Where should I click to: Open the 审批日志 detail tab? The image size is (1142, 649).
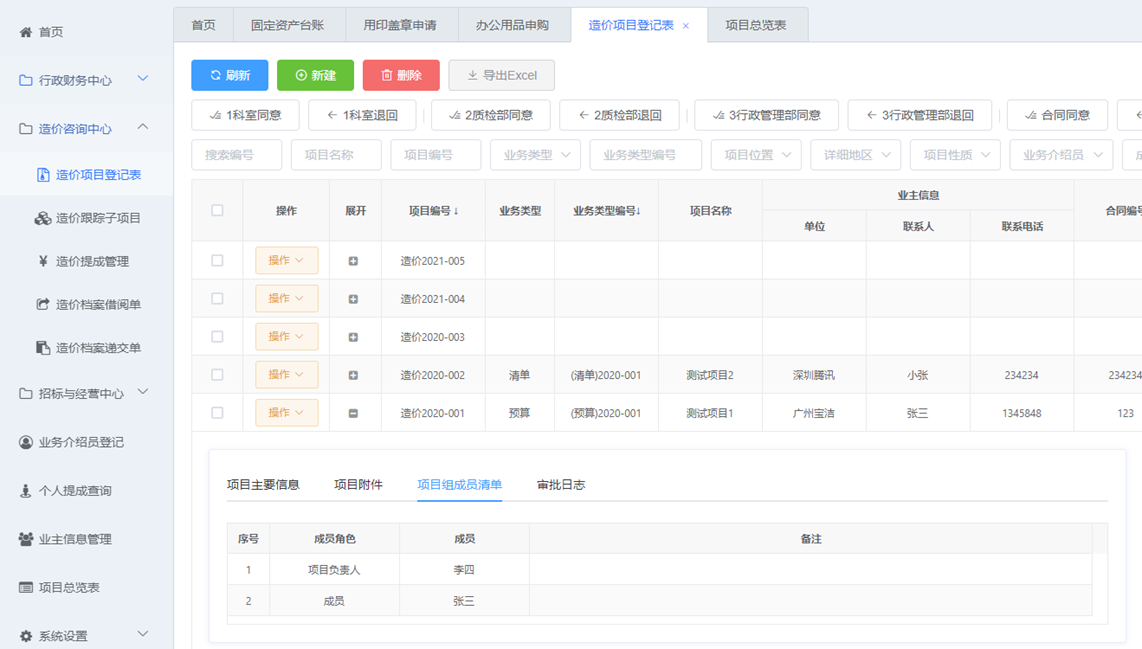(561, 484)
